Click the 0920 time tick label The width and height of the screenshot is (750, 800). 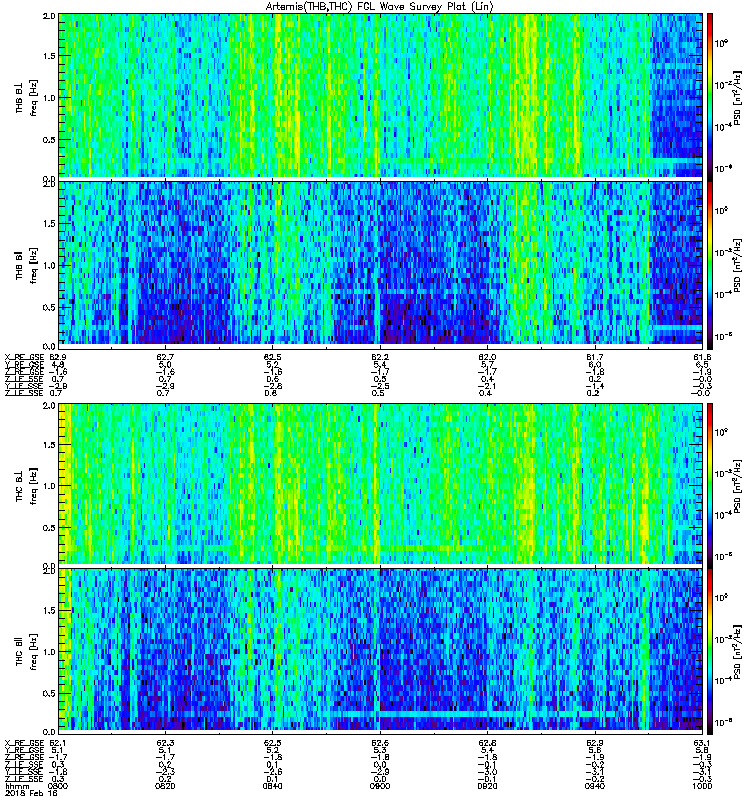487,786
